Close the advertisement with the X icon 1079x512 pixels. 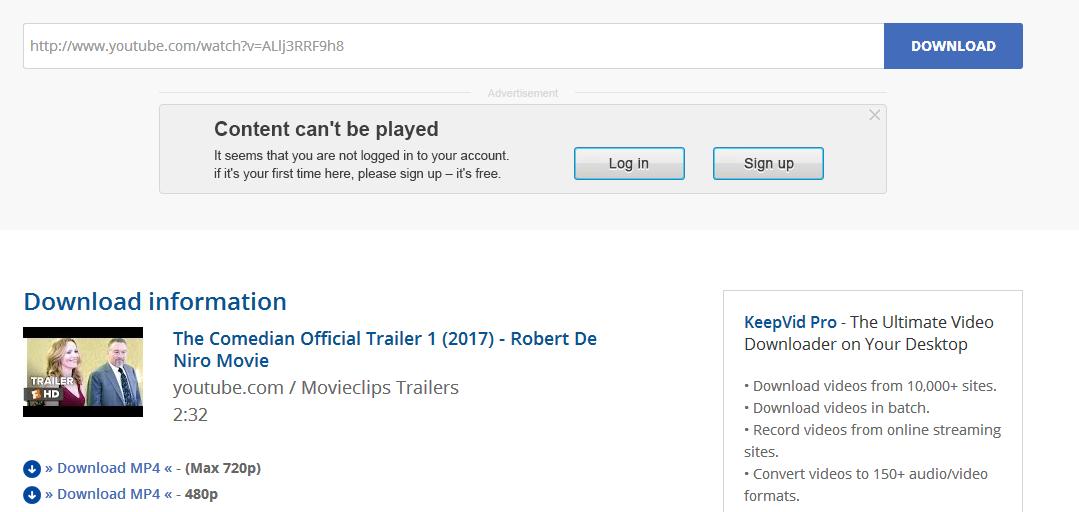coord(875,115)
